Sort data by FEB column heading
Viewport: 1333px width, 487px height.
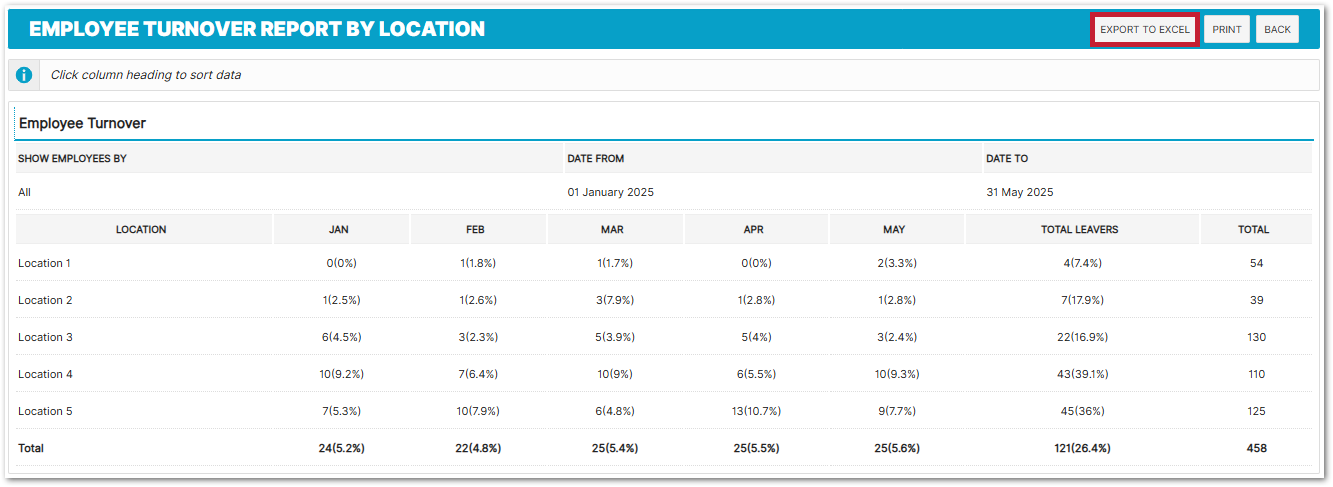(476, 230)
